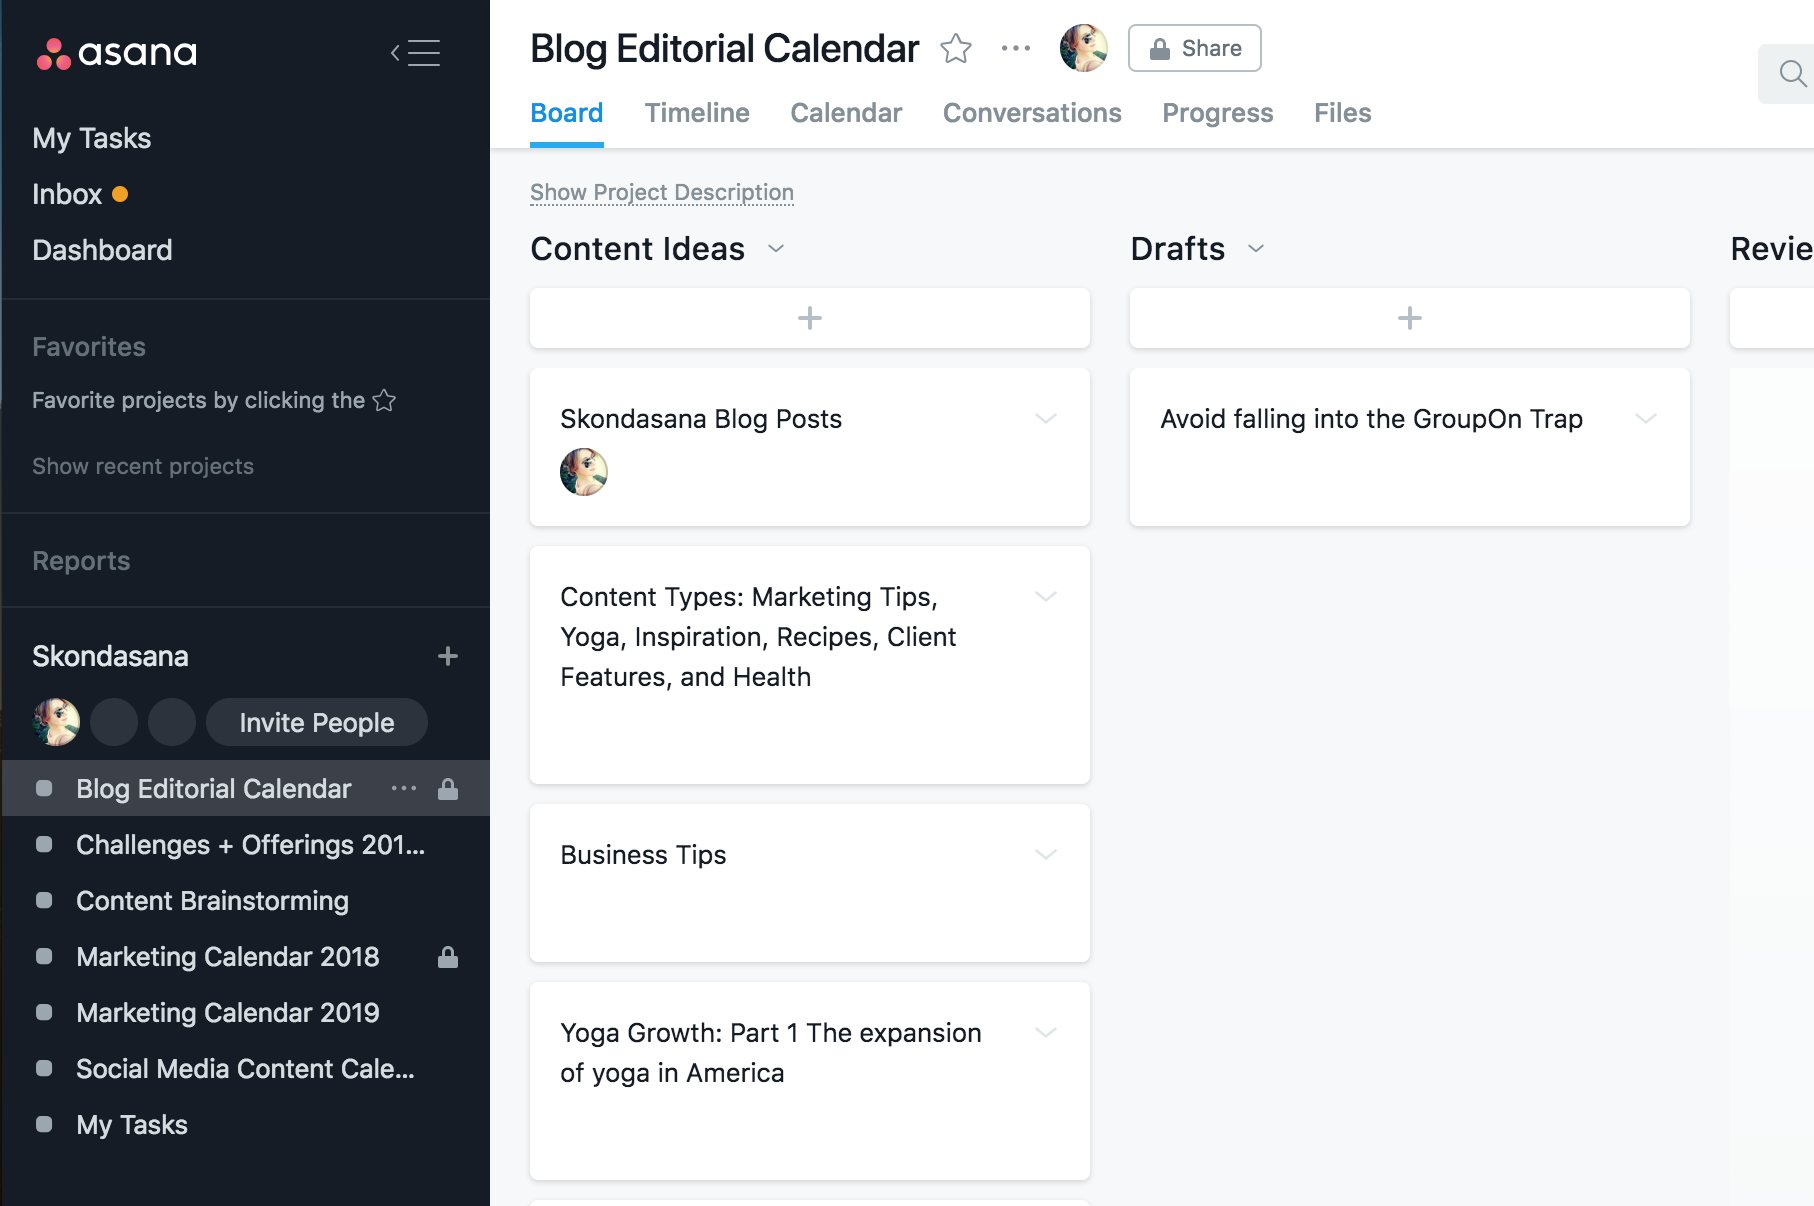
Task: Add a task in Drafts column
Action: [1410, 318]
